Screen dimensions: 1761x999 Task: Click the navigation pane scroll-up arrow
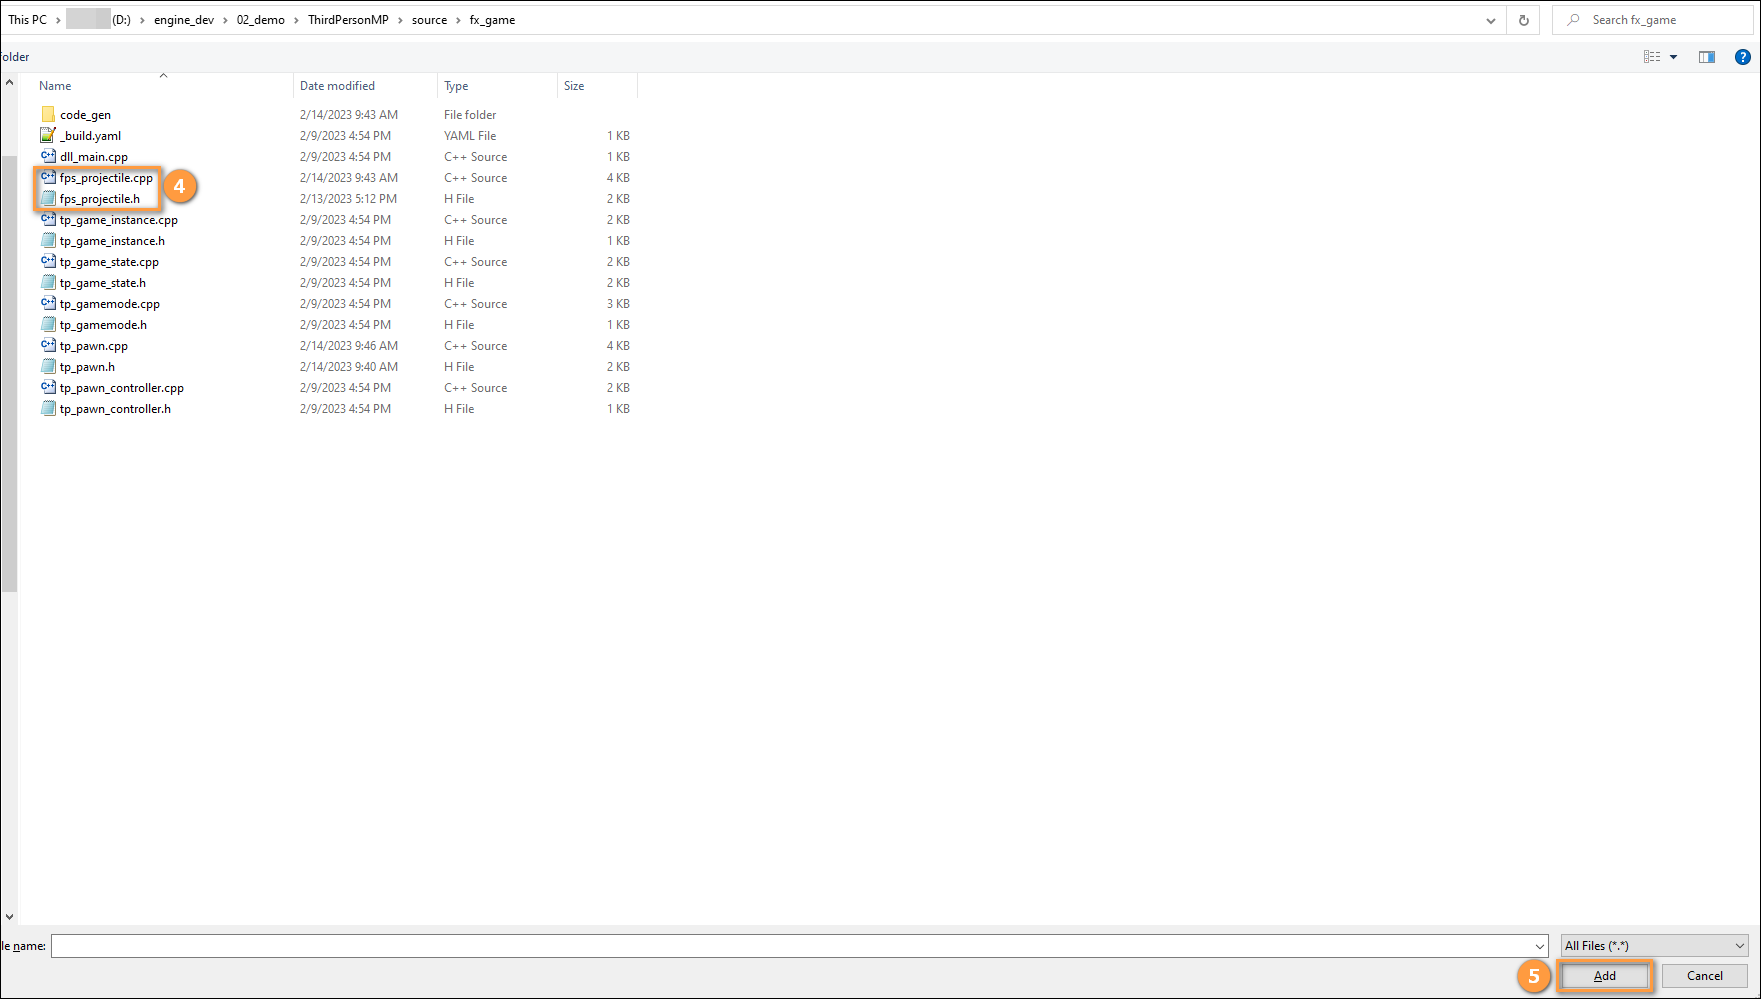(9, 82)
